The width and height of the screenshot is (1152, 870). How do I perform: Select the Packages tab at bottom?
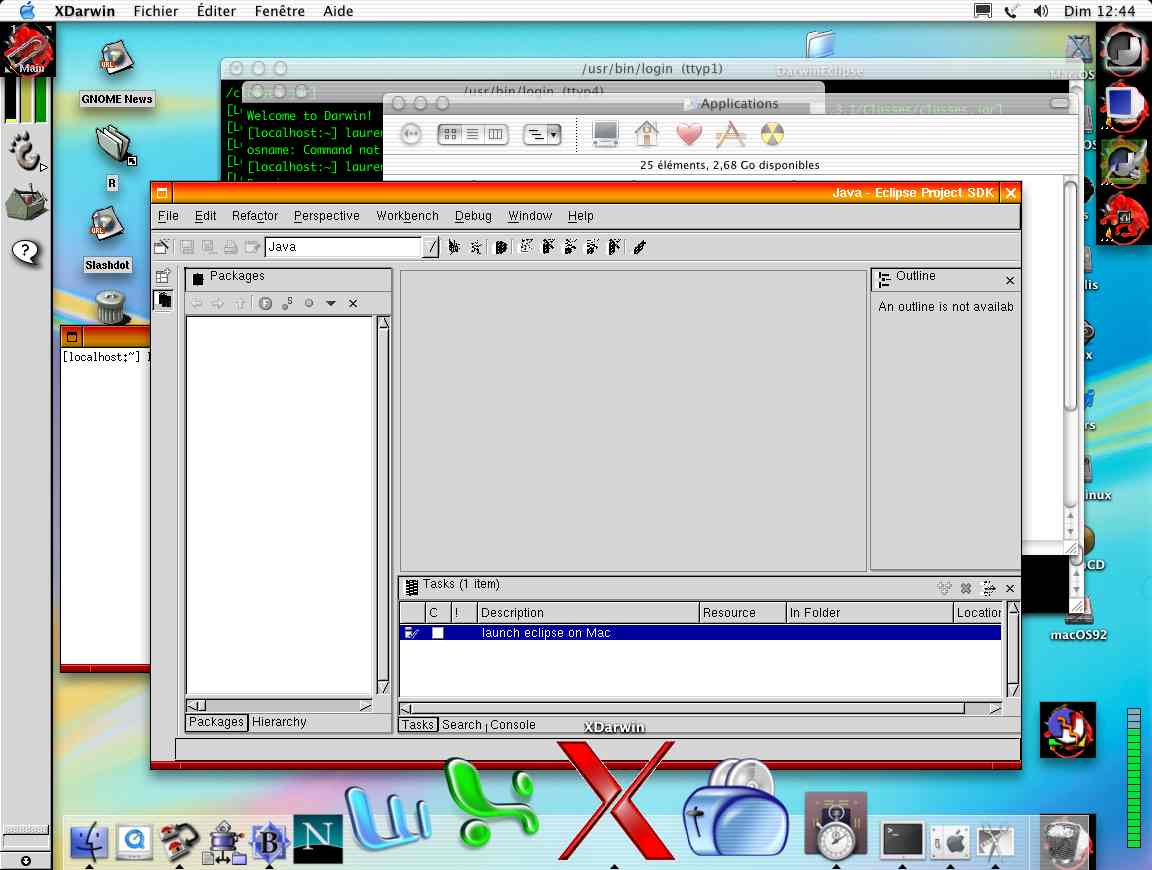pyautogui.click(x=216, y=722)
